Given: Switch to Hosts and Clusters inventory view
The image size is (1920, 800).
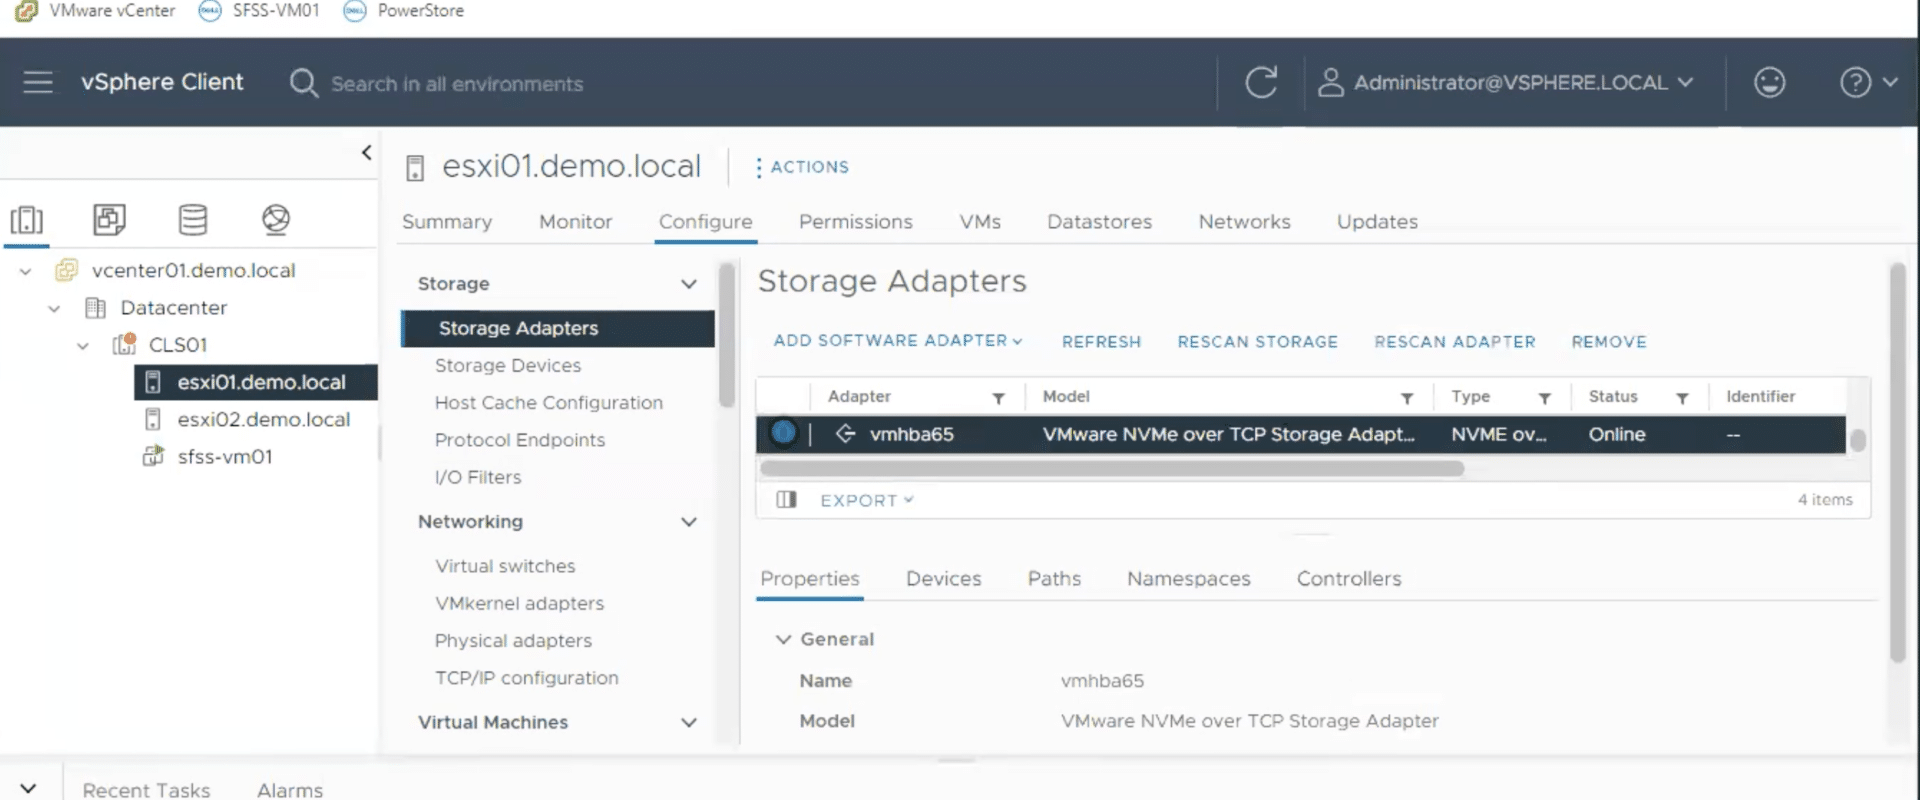Looking at the screenshot, I should point(27,219).
